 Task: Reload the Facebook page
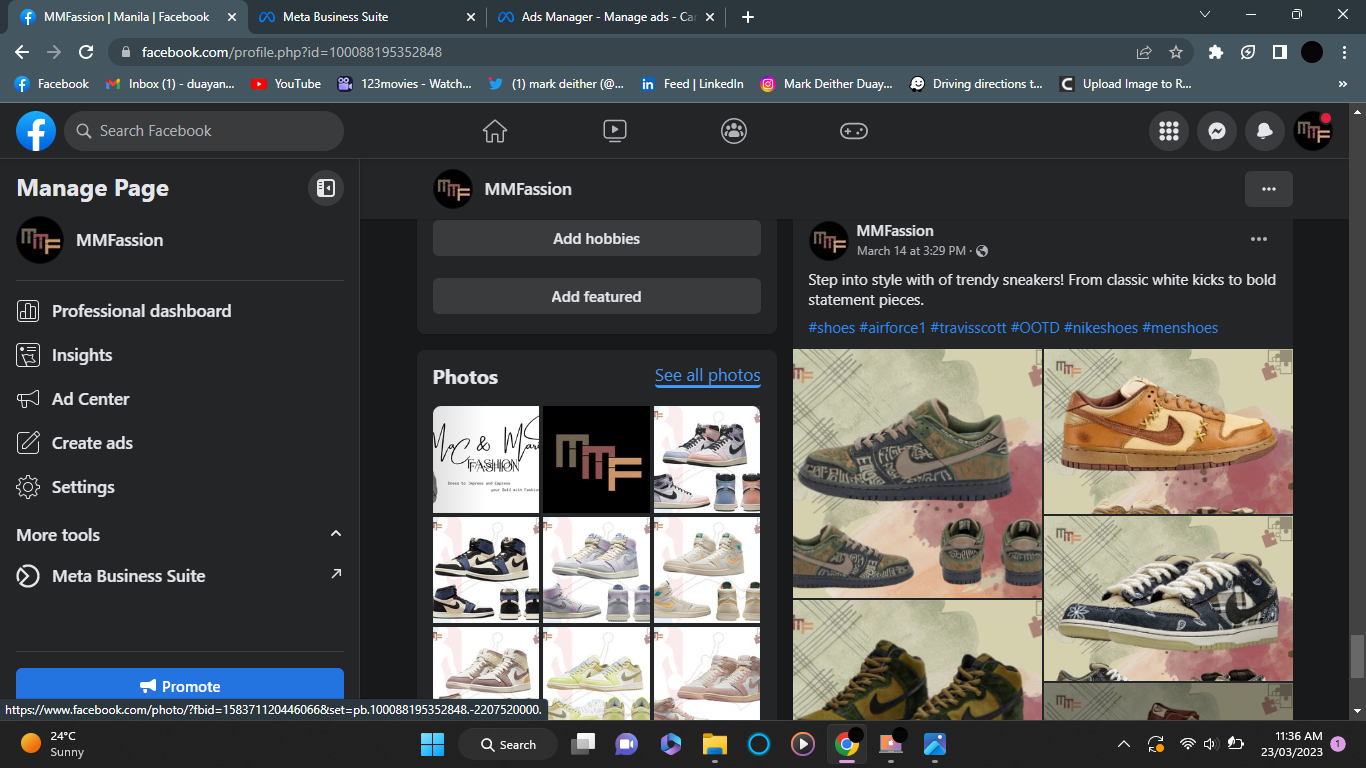[86, 52]
